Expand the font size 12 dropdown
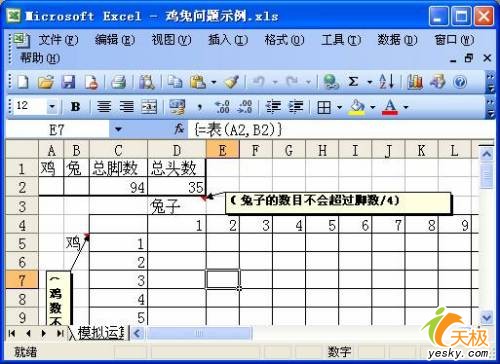Screen dimensions: 500x364 tap(52, 107)
